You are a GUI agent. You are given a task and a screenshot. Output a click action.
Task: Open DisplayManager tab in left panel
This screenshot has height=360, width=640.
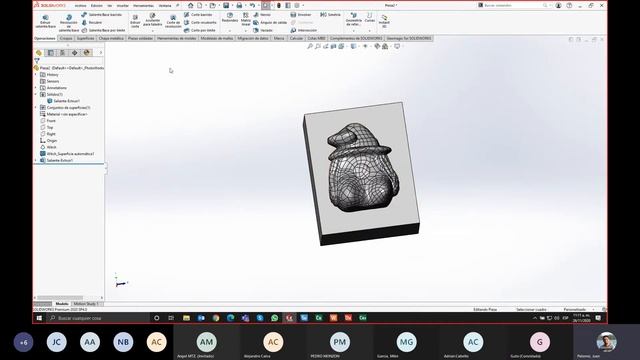[x=86, y=53]
